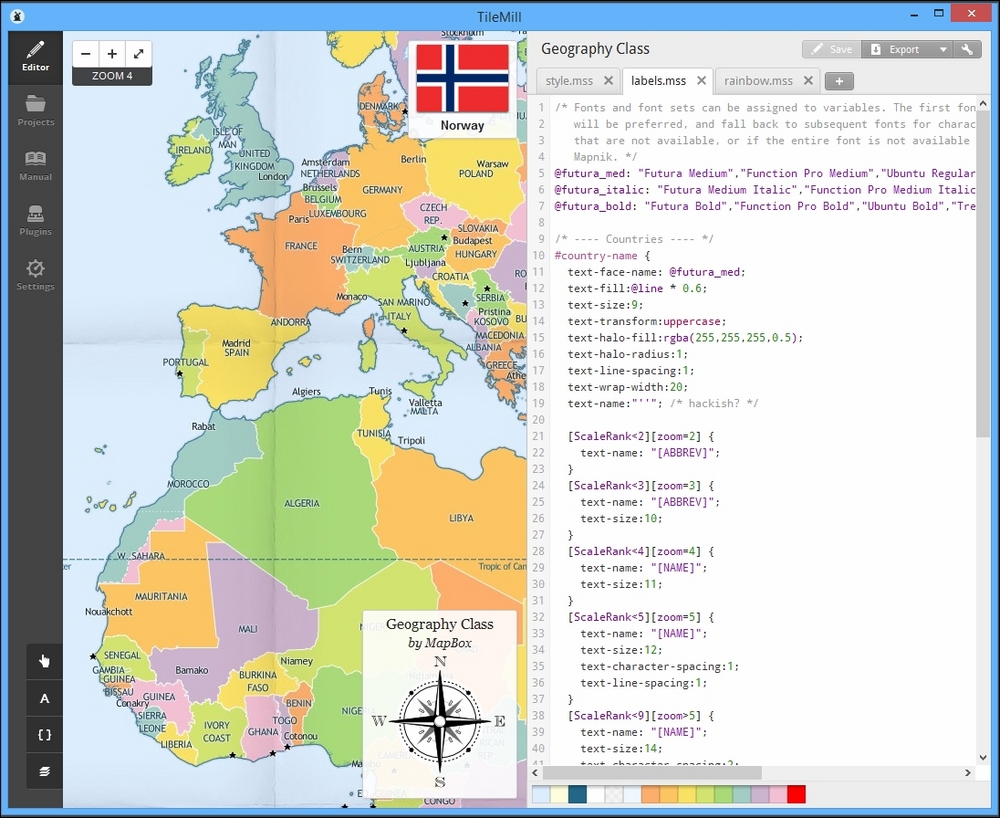Open the Plugins panel
The image size is (1000, 818).
35,219
